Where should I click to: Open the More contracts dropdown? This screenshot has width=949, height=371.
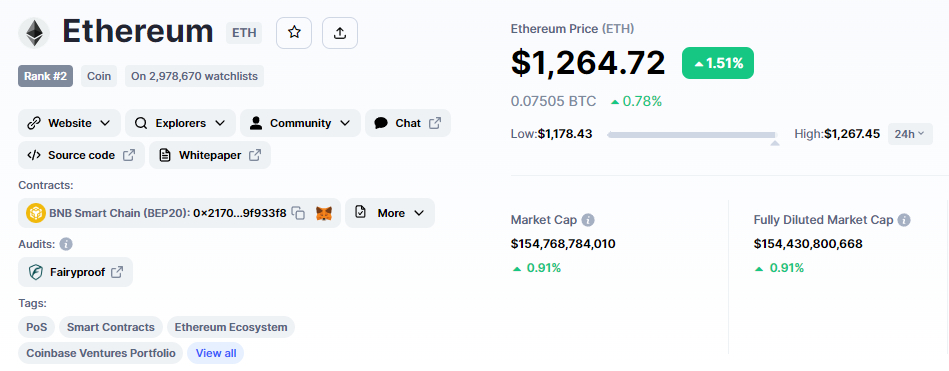390,213
